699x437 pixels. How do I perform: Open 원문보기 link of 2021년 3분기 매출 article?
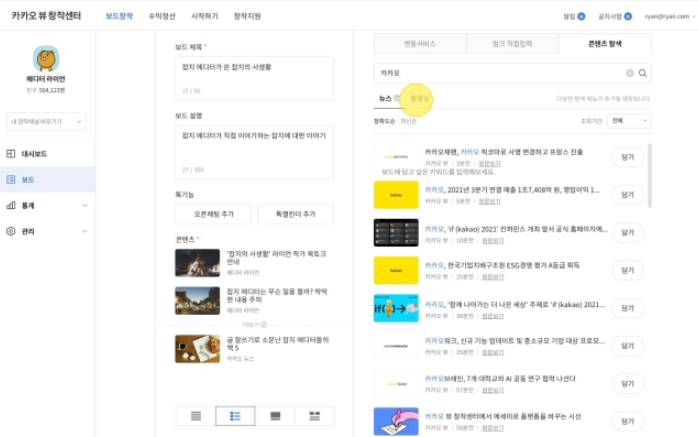489,202
